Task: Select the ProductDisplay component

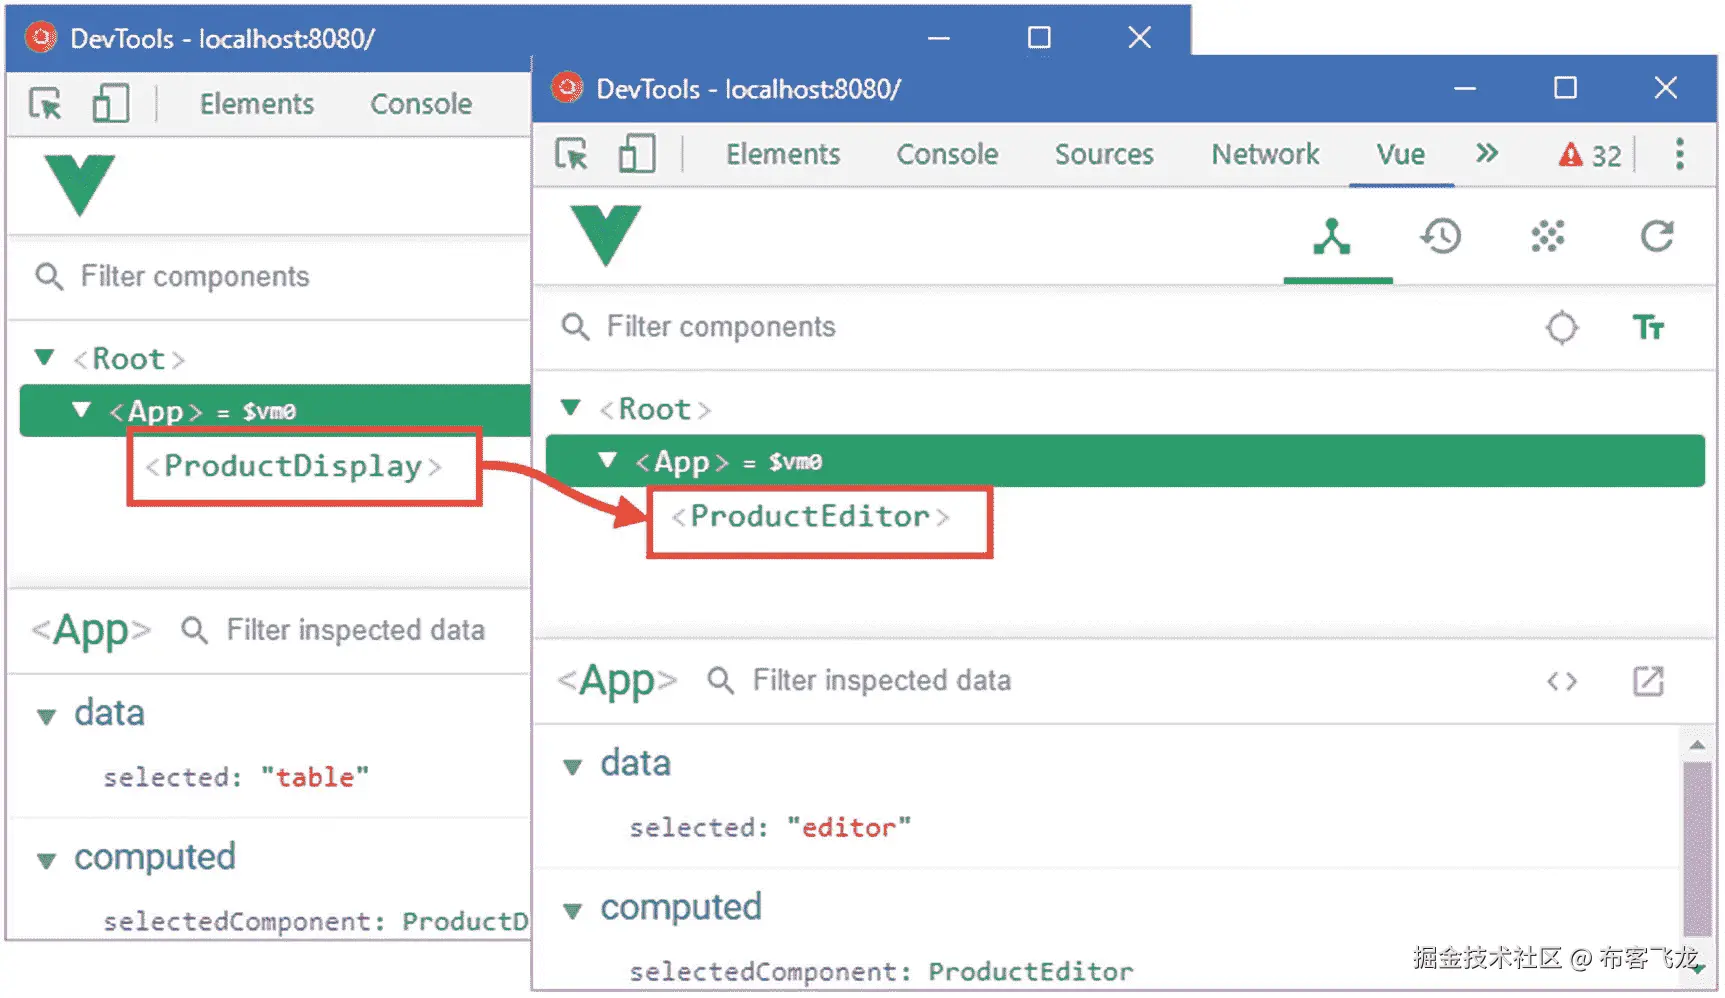Action: 293,467
